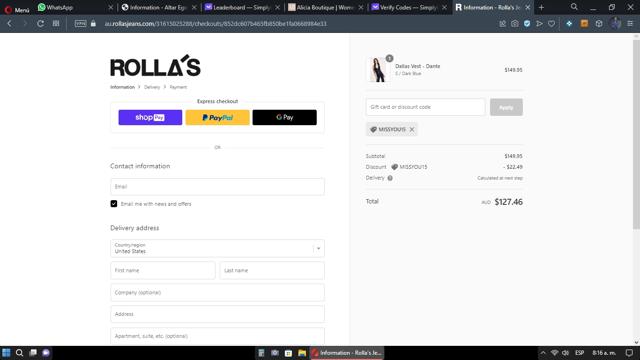This screenshot has width=640, height=360.
Task: Toggle the VPN badge in address bar
Action: click(80, 24)
